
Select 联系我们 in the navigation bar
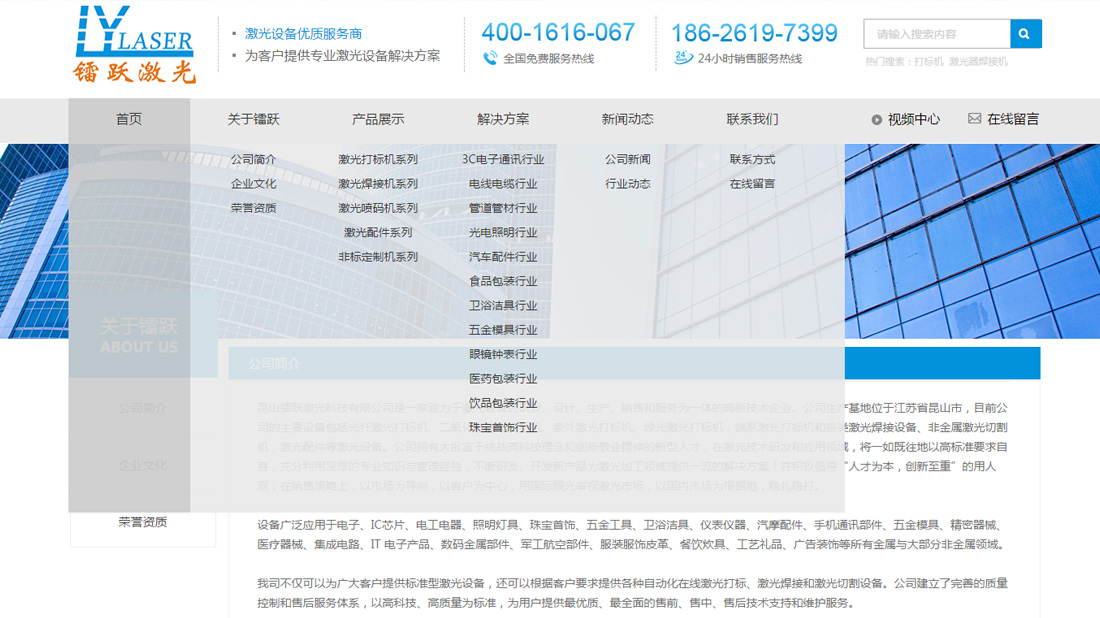pyautogui.click(x=752, y=119)
